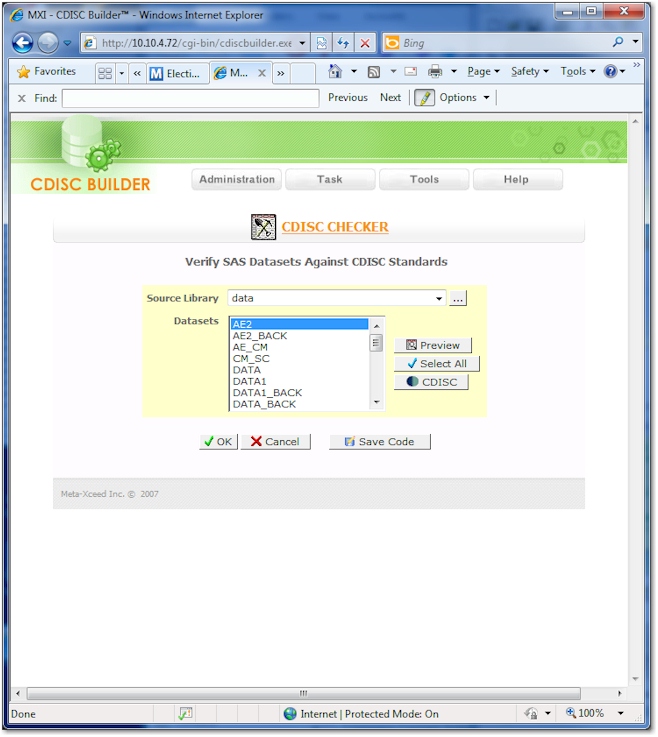Click the status bar popup blocker icon
The image size is (658, 737).
(185, 714)
